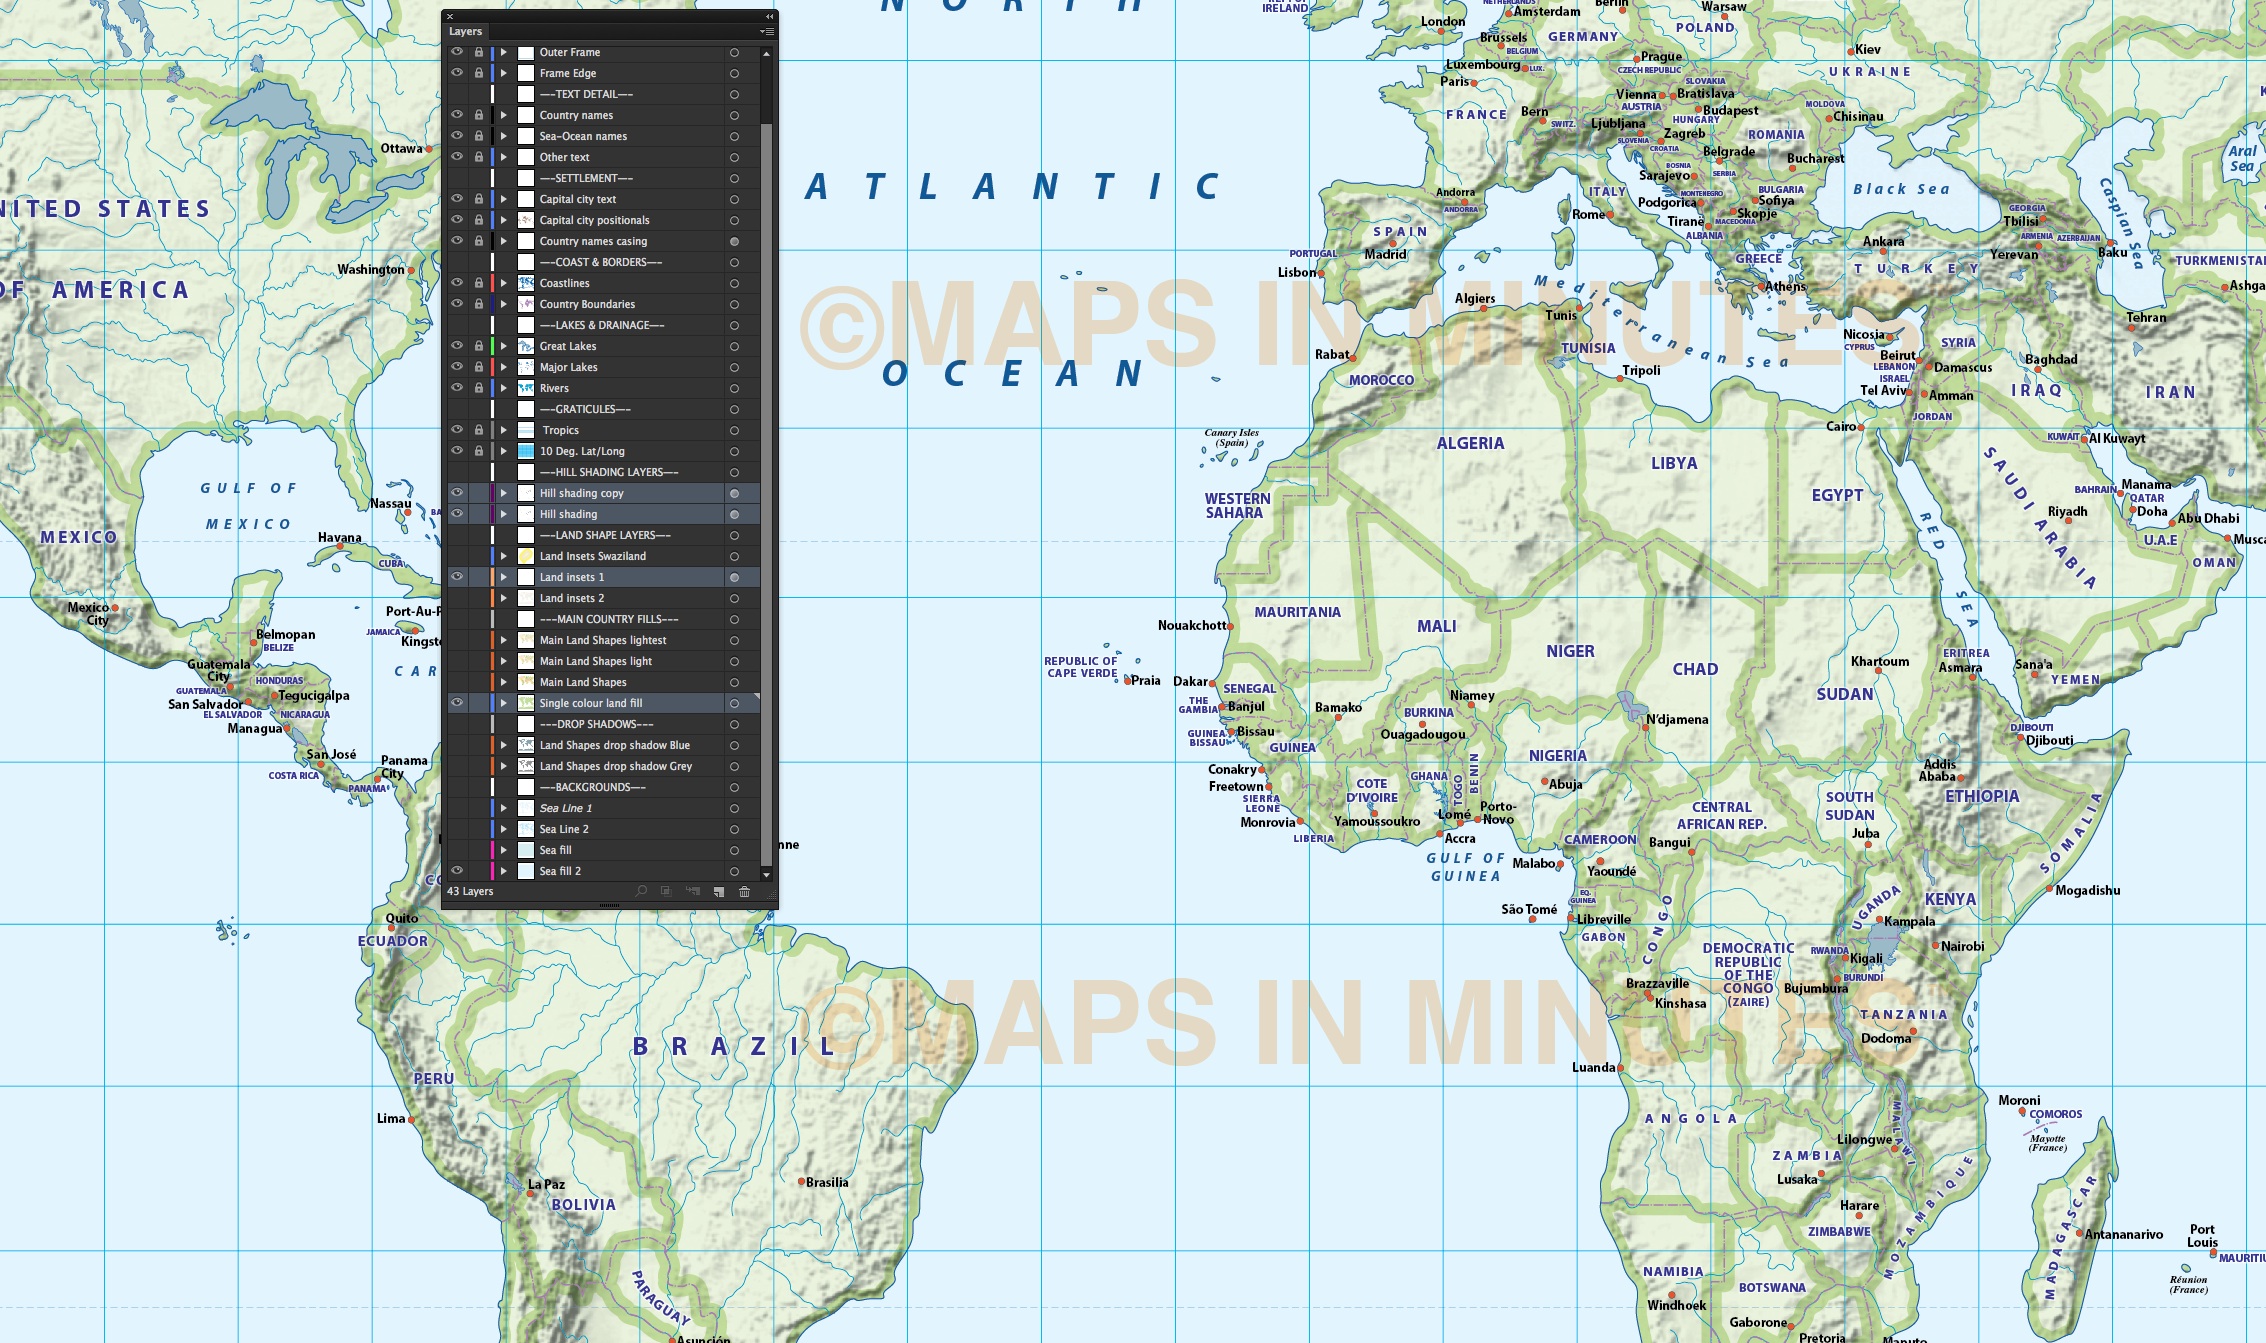Screen dimensions: 2266x1343
Task: Create a new layer with the New Layer icon
Action: (719, 891)
